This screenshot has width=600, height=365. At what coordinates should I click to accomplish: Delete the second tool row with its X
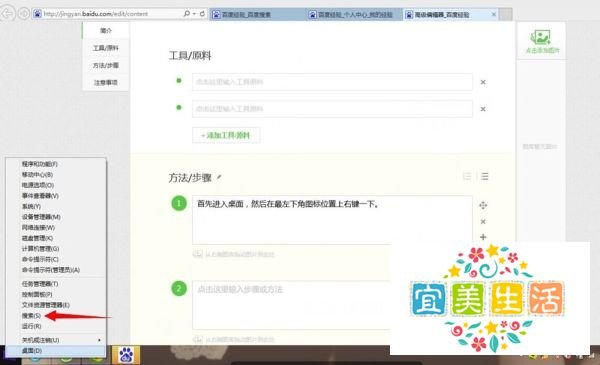point(483,109)
